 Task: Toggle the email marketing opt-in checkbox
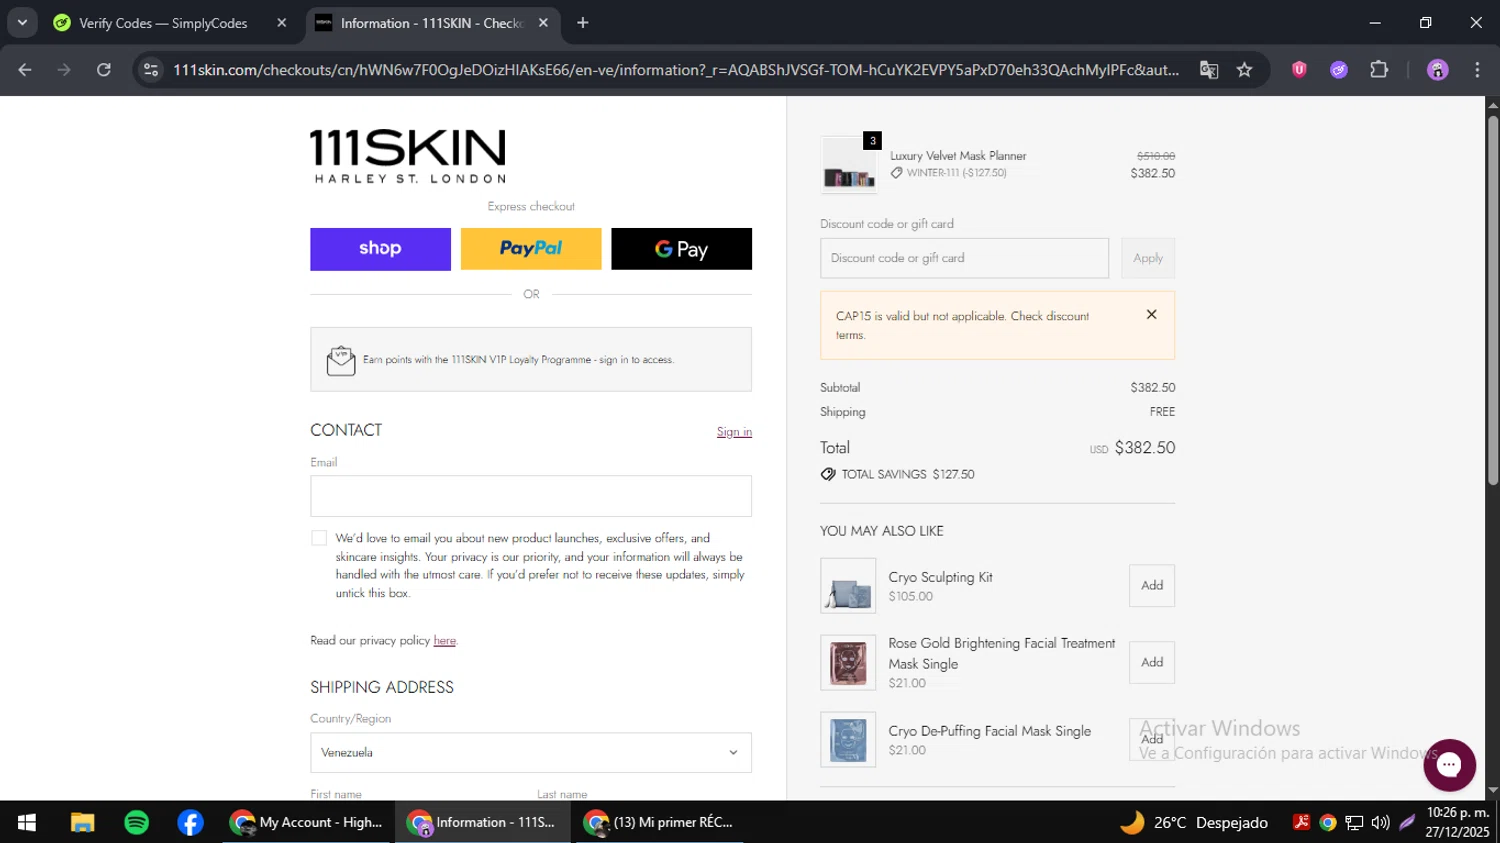coord(319,538)
